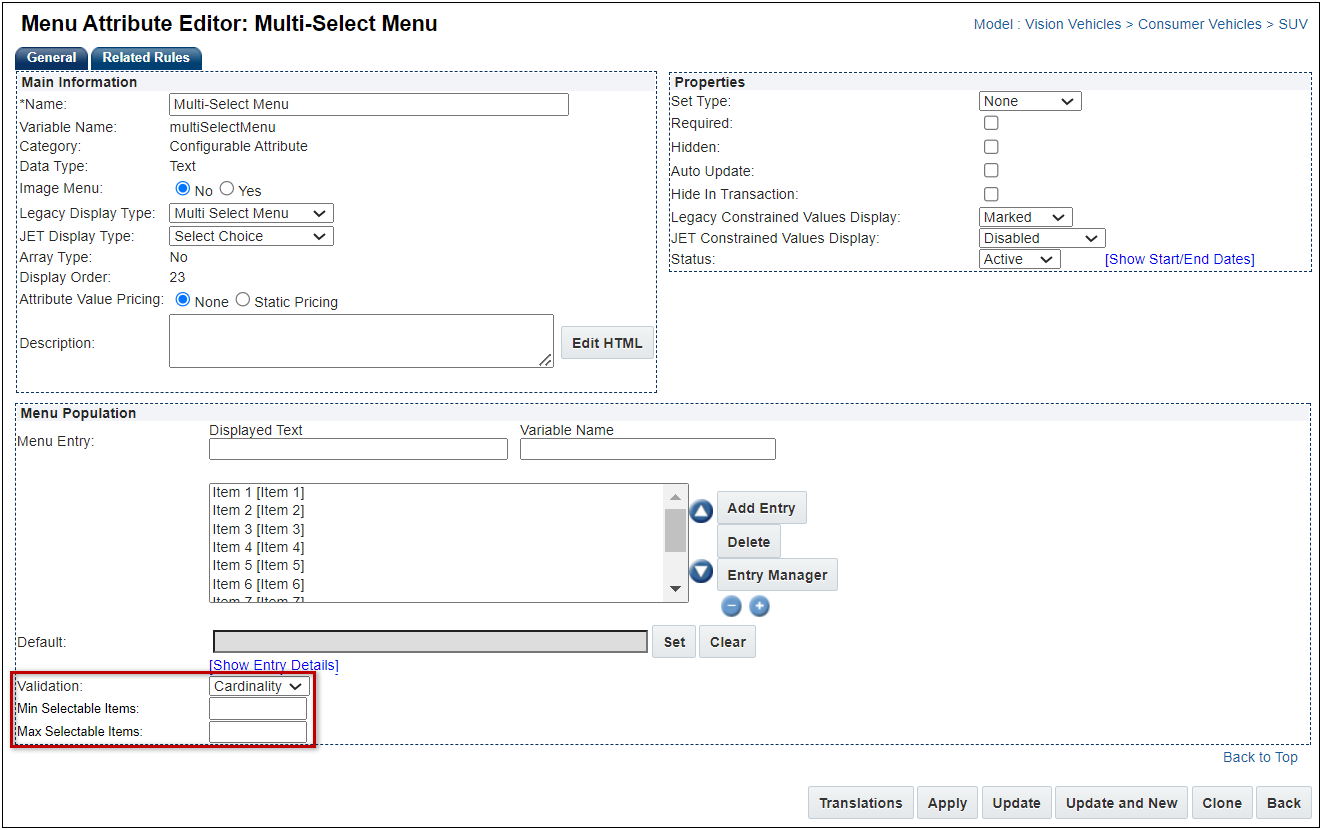Image resolution: width=1322 pixels, height=830 pixels.
Task: Open SUV breadcrumb link
Action: 1293,24
